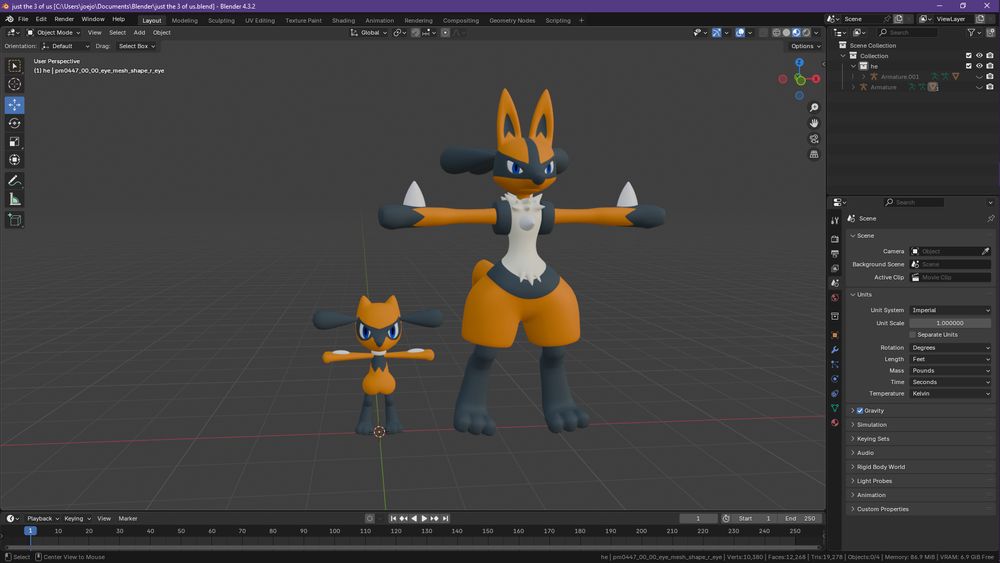Open the Modifiers wrench tab in Properties
1000x563 pixels.
tap(835, 349)
